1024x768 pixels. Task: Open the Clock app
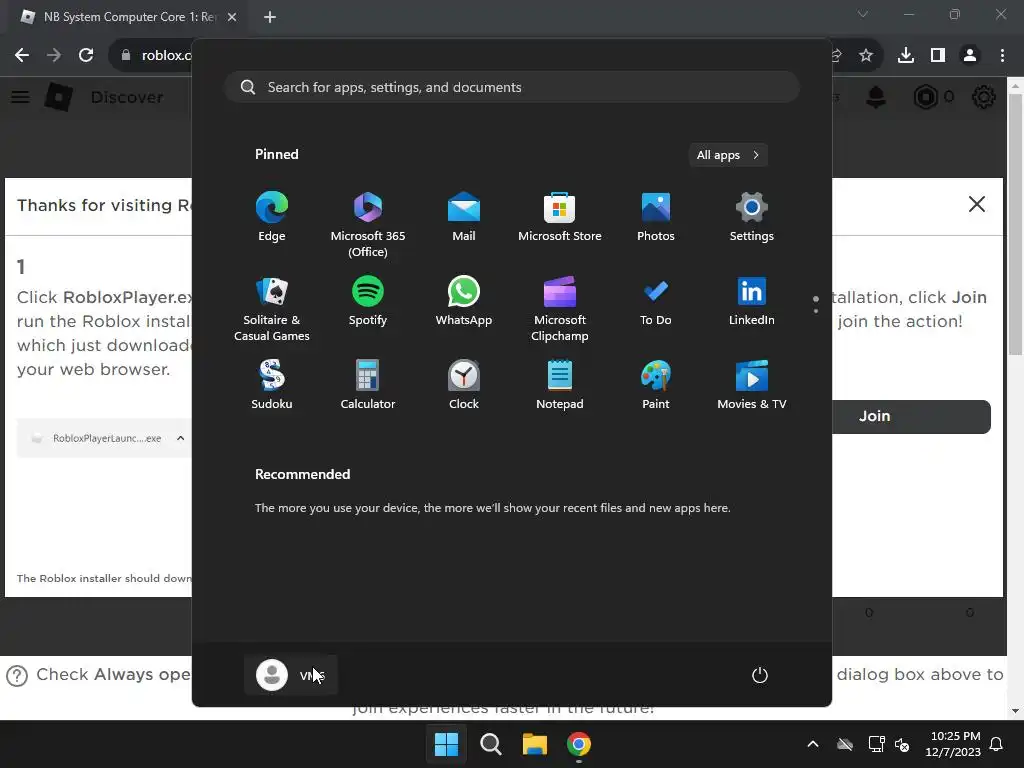[464, 385]
